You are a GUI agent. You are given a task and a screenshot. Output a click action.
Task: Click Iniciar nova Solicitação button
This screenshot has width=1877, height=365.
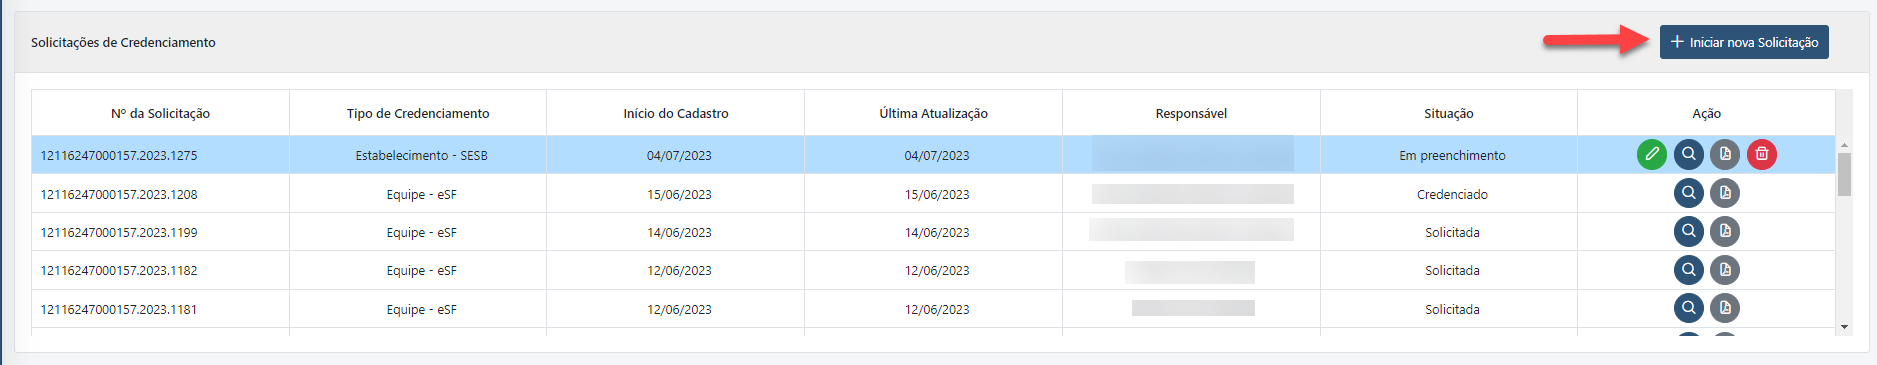(x=1744, y=42)
